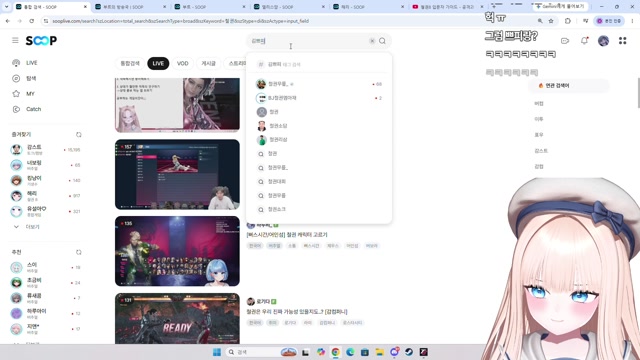The width and height of the screenshot is (640, 360).
Task: Focus the SOOP search input field
Action: (308, 41)
